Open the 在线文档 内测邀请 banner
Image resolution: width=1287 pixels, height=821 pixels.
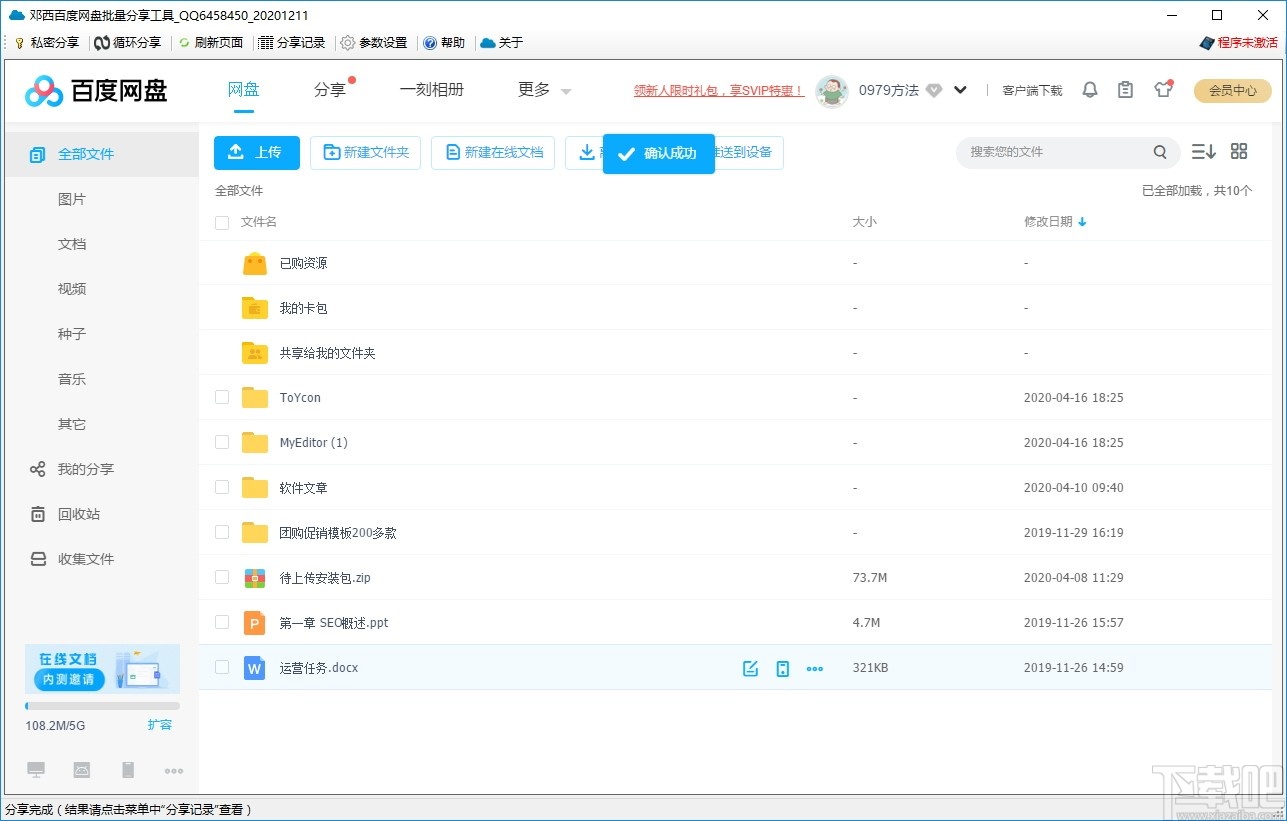point(102,669)
